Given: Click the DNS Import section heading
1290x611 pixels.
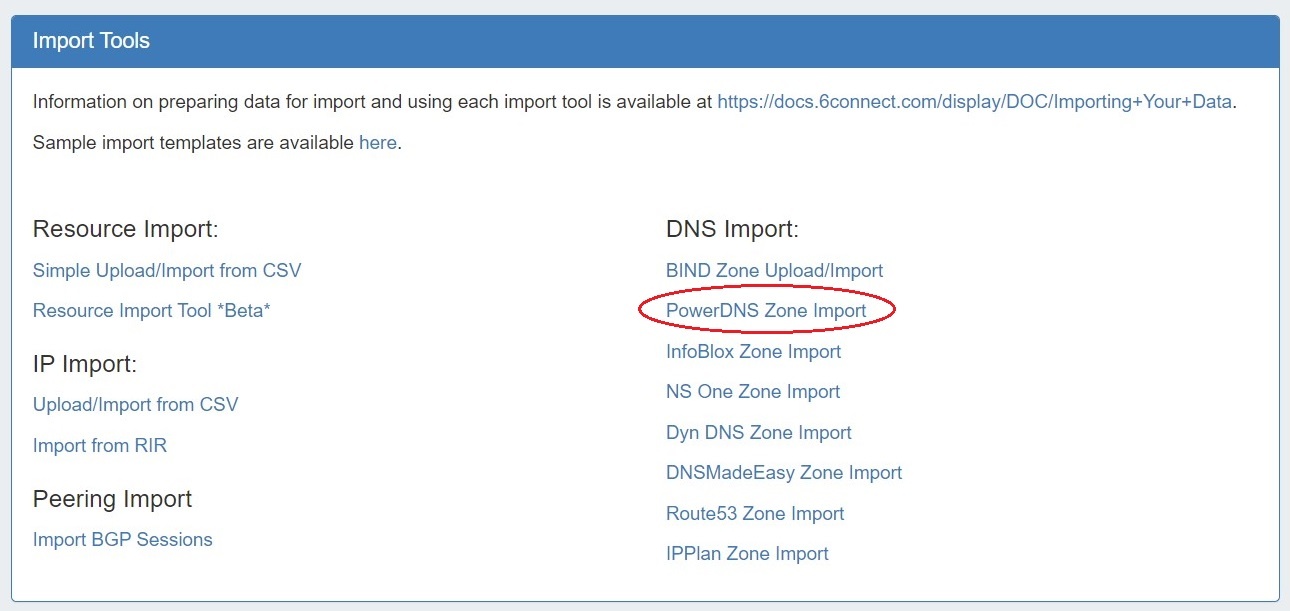Looking at the screenshot, I should click(x=732, y=229).
